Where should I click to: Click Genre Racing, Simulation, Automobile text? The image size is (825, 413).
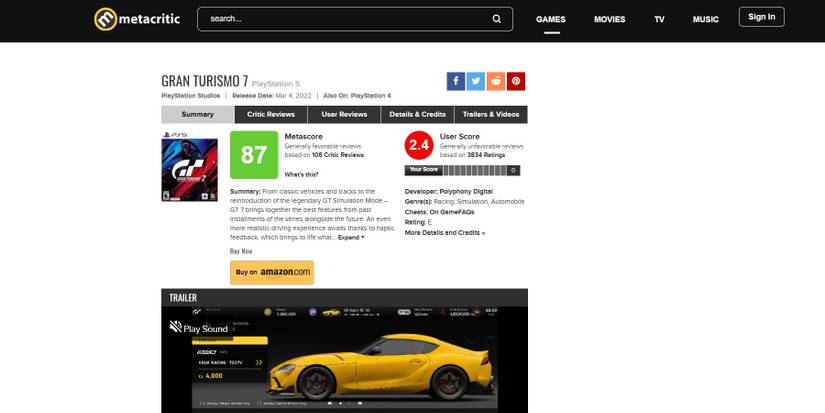pos(465,202)
